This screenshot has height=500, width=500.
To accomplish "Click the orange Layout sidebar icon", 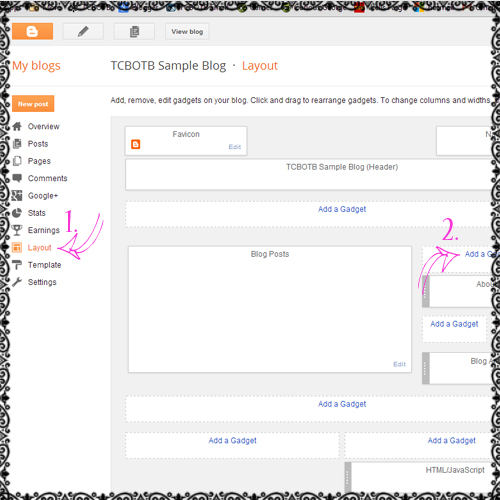I will [17, 247].
